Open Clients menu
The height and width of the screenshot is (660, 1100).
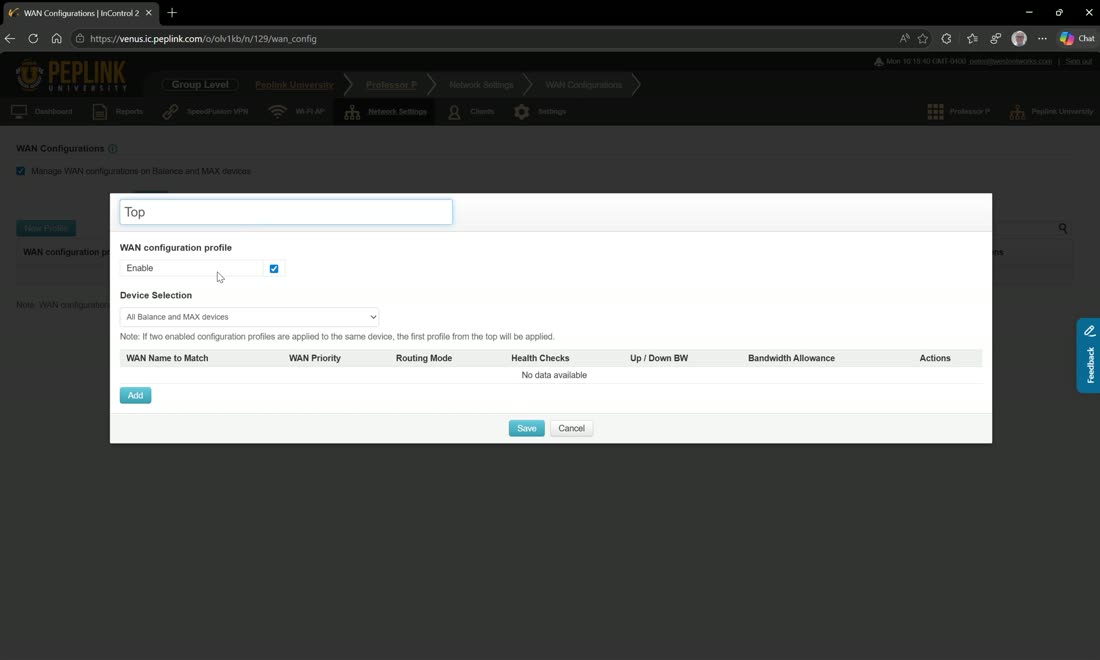pos(471,112)
